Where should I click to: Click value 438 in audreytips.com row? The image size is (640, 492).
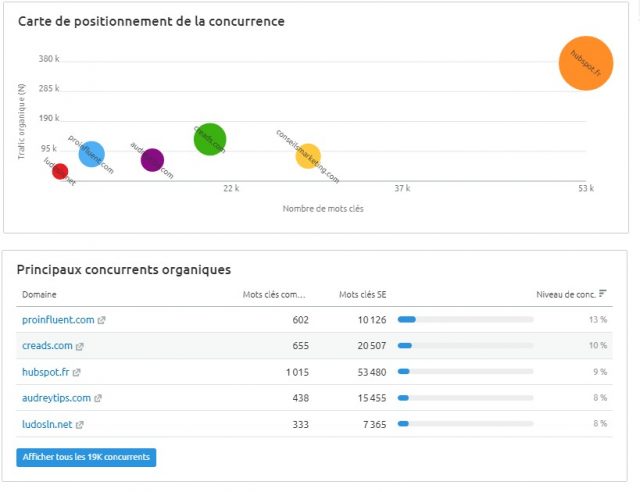click(300, 398)
